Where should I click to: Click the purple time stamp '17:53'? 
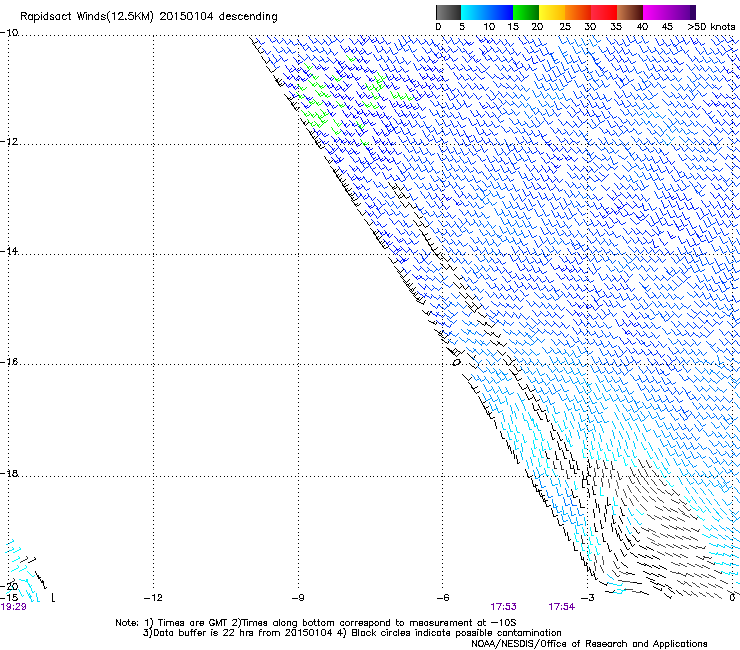[504, 607]
